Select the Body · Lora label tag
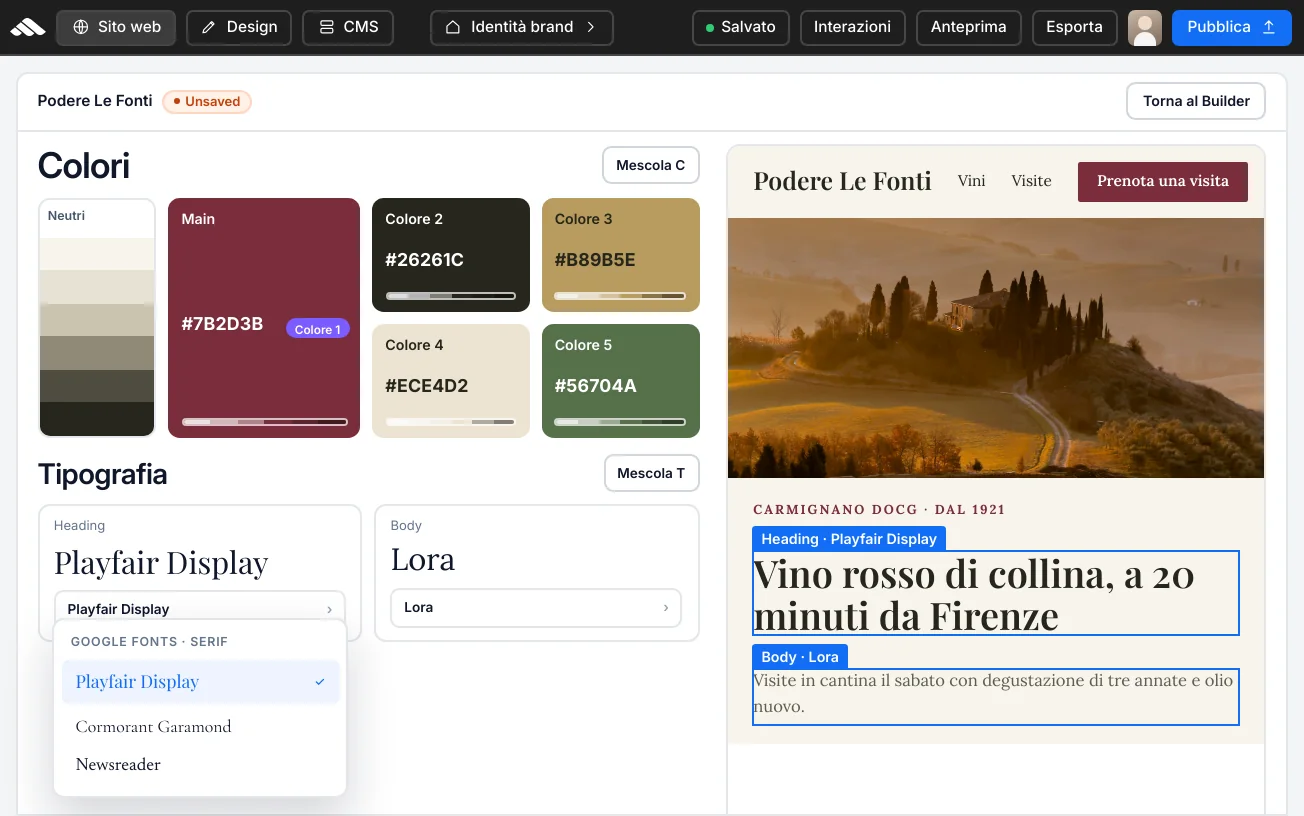The width and height of the screenshot is (1304, 816). (x=800, y=657)
